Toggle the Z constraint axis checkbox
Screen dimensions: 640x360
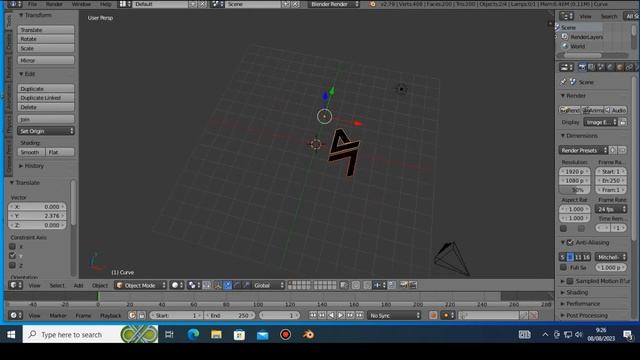12,265
